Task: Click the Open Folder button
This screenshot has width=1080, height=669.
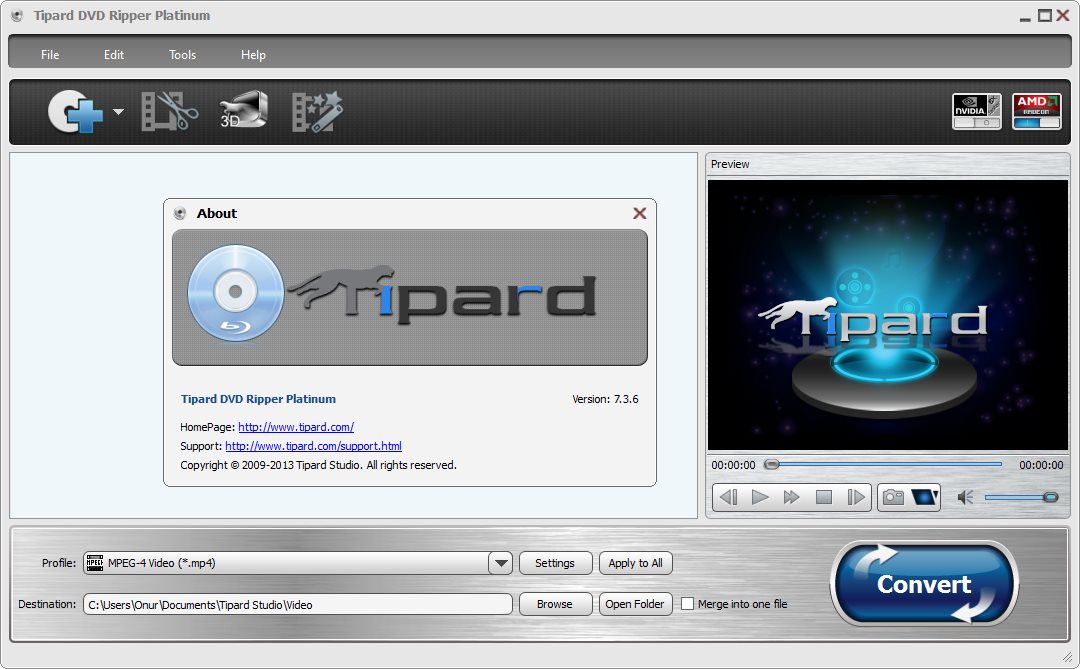Action: tap(635, 604)
